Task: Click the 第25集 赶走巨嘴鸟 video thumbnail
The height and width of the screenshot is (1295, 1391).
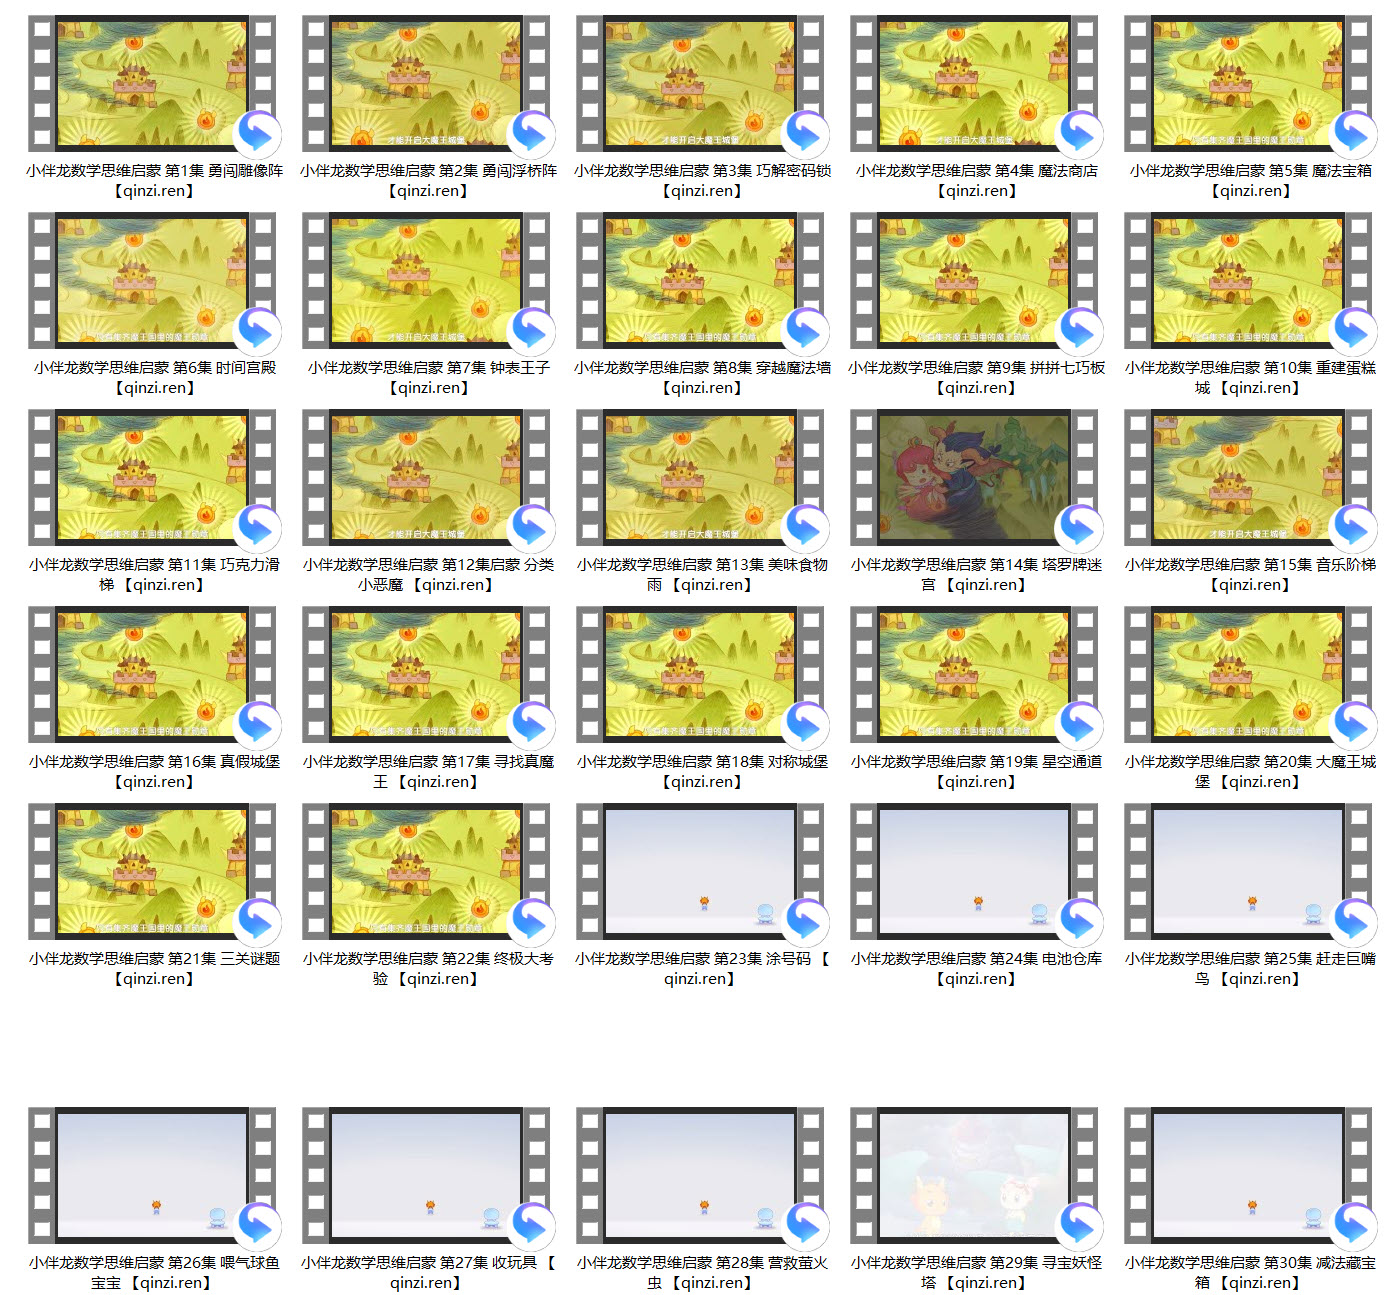Action: 1248,872
